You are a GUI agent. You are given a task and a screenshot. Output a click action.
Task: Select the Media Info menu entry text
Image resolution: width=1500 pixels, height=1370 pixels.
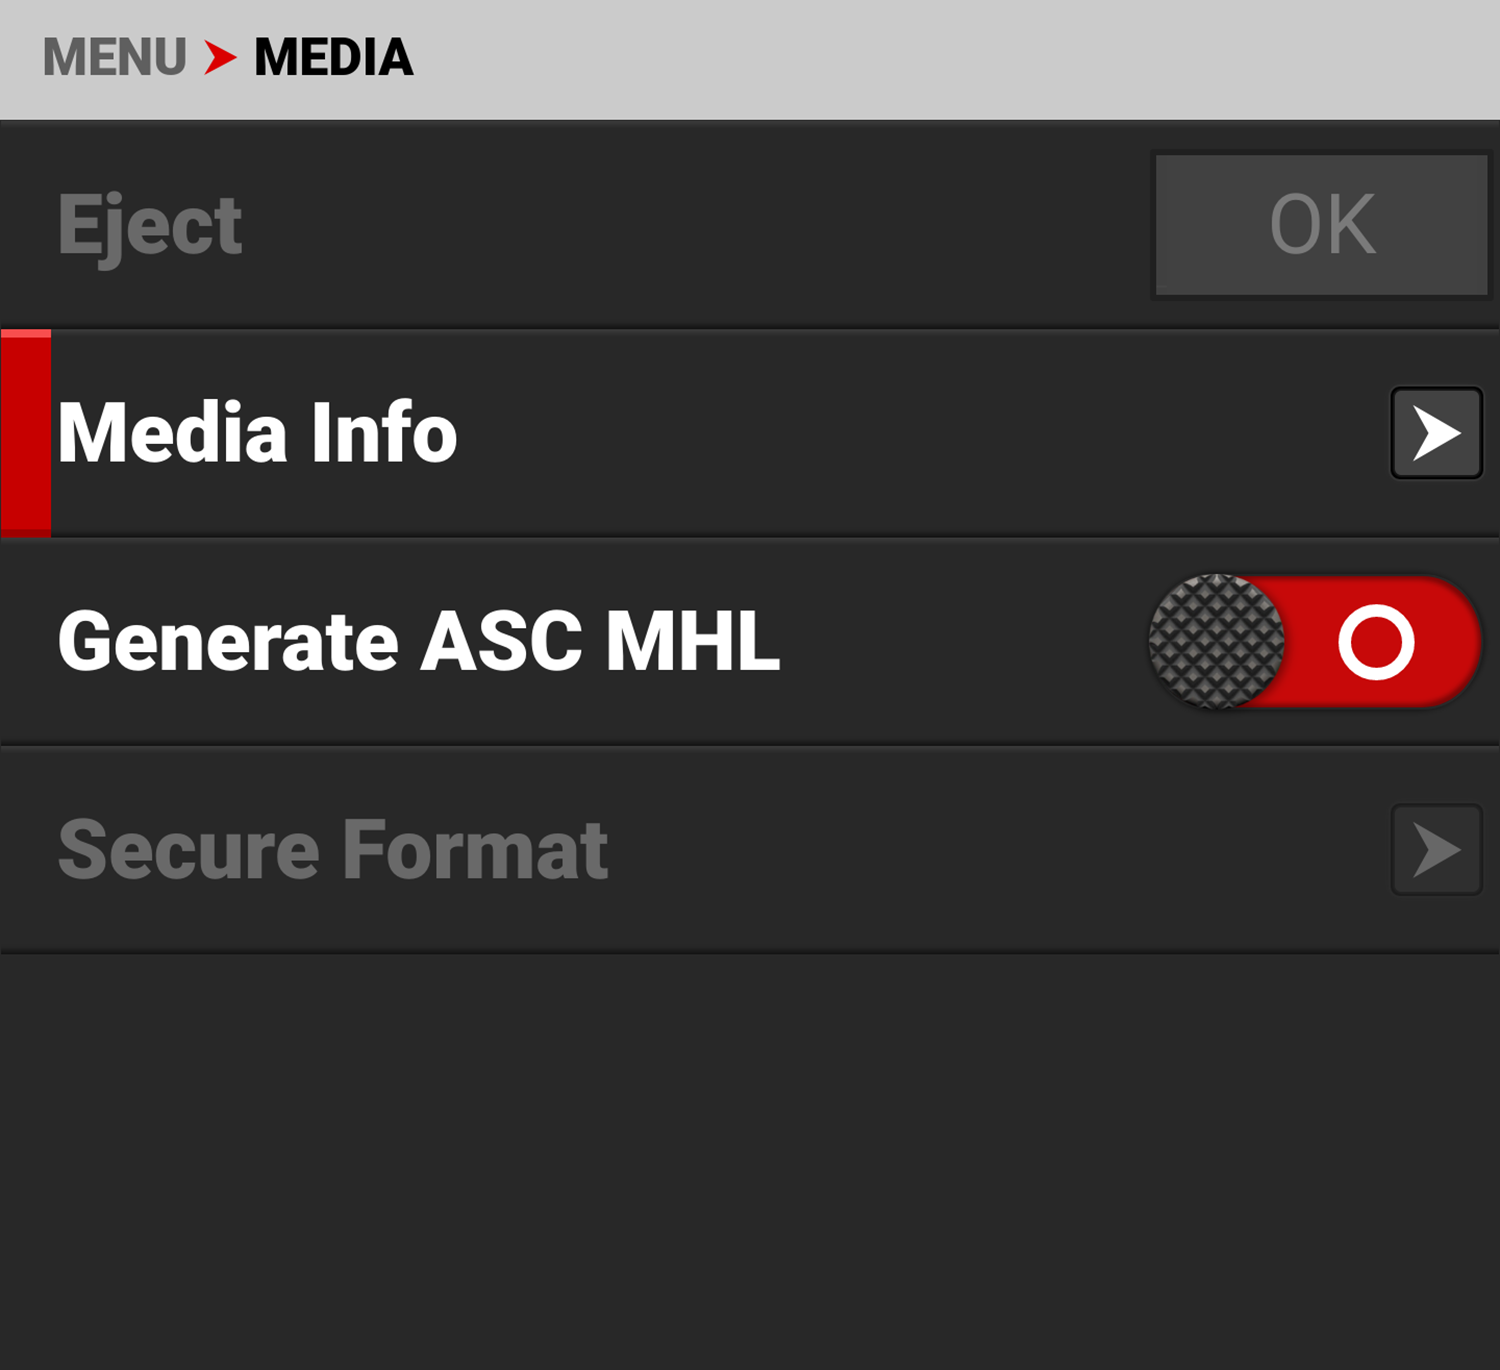click(257, 433)
